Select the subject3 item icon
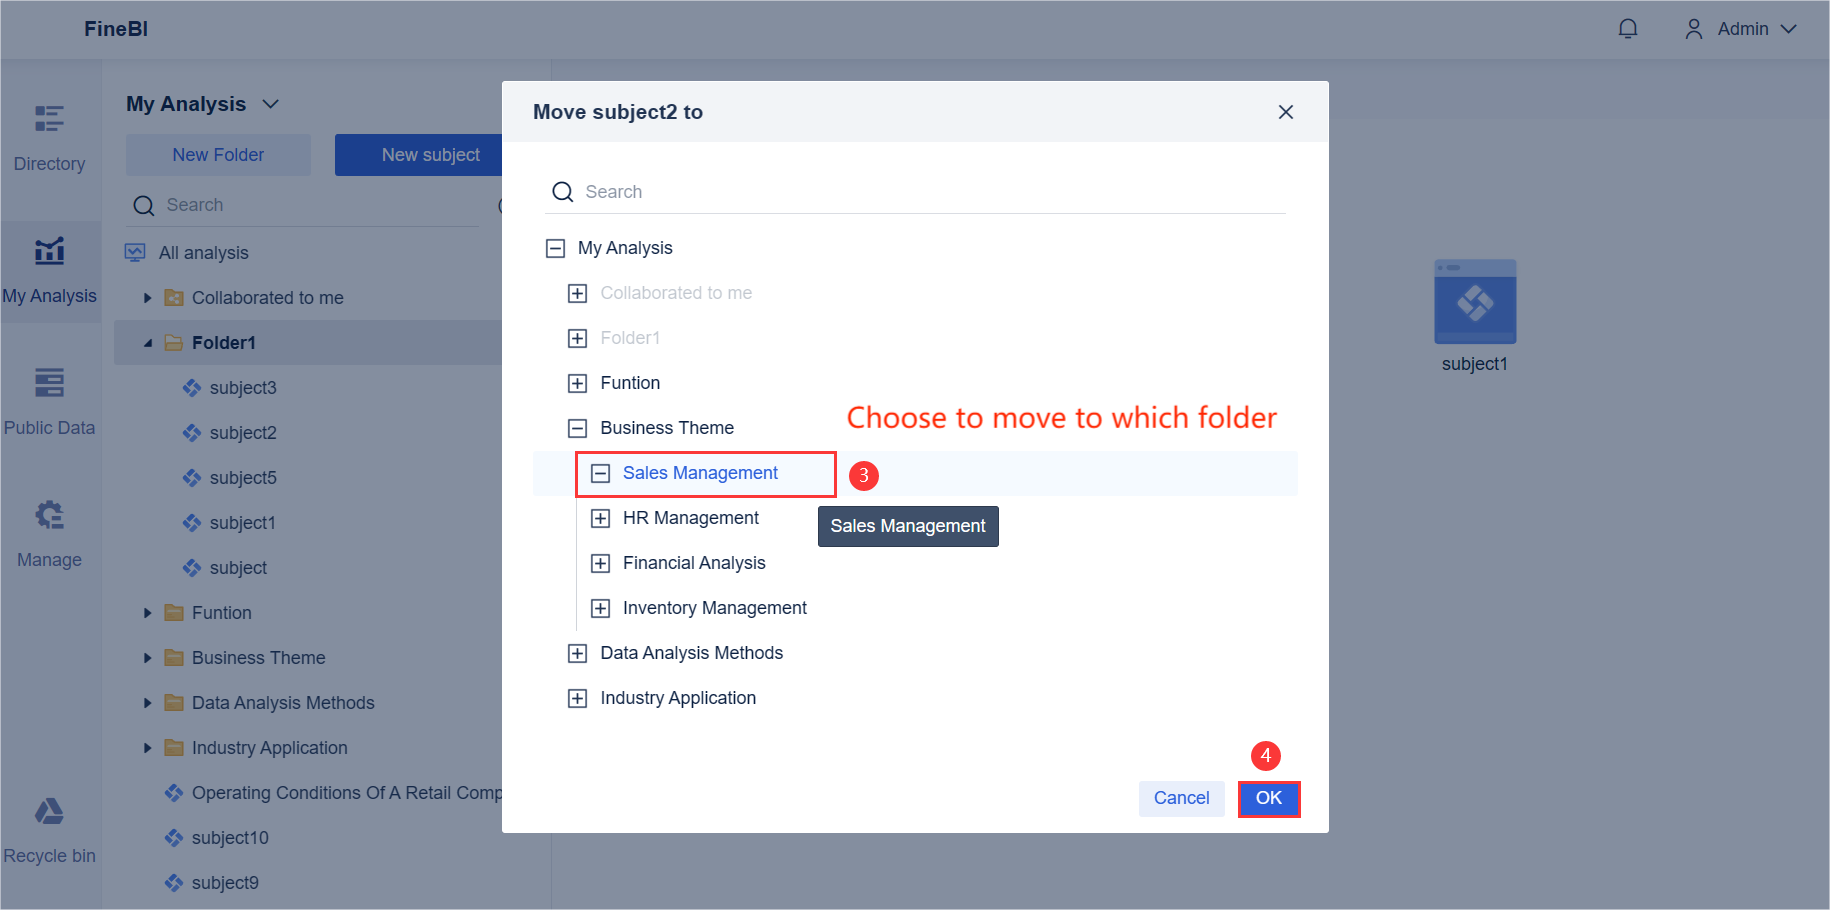The image size is (1830, 910). [192, 388]
